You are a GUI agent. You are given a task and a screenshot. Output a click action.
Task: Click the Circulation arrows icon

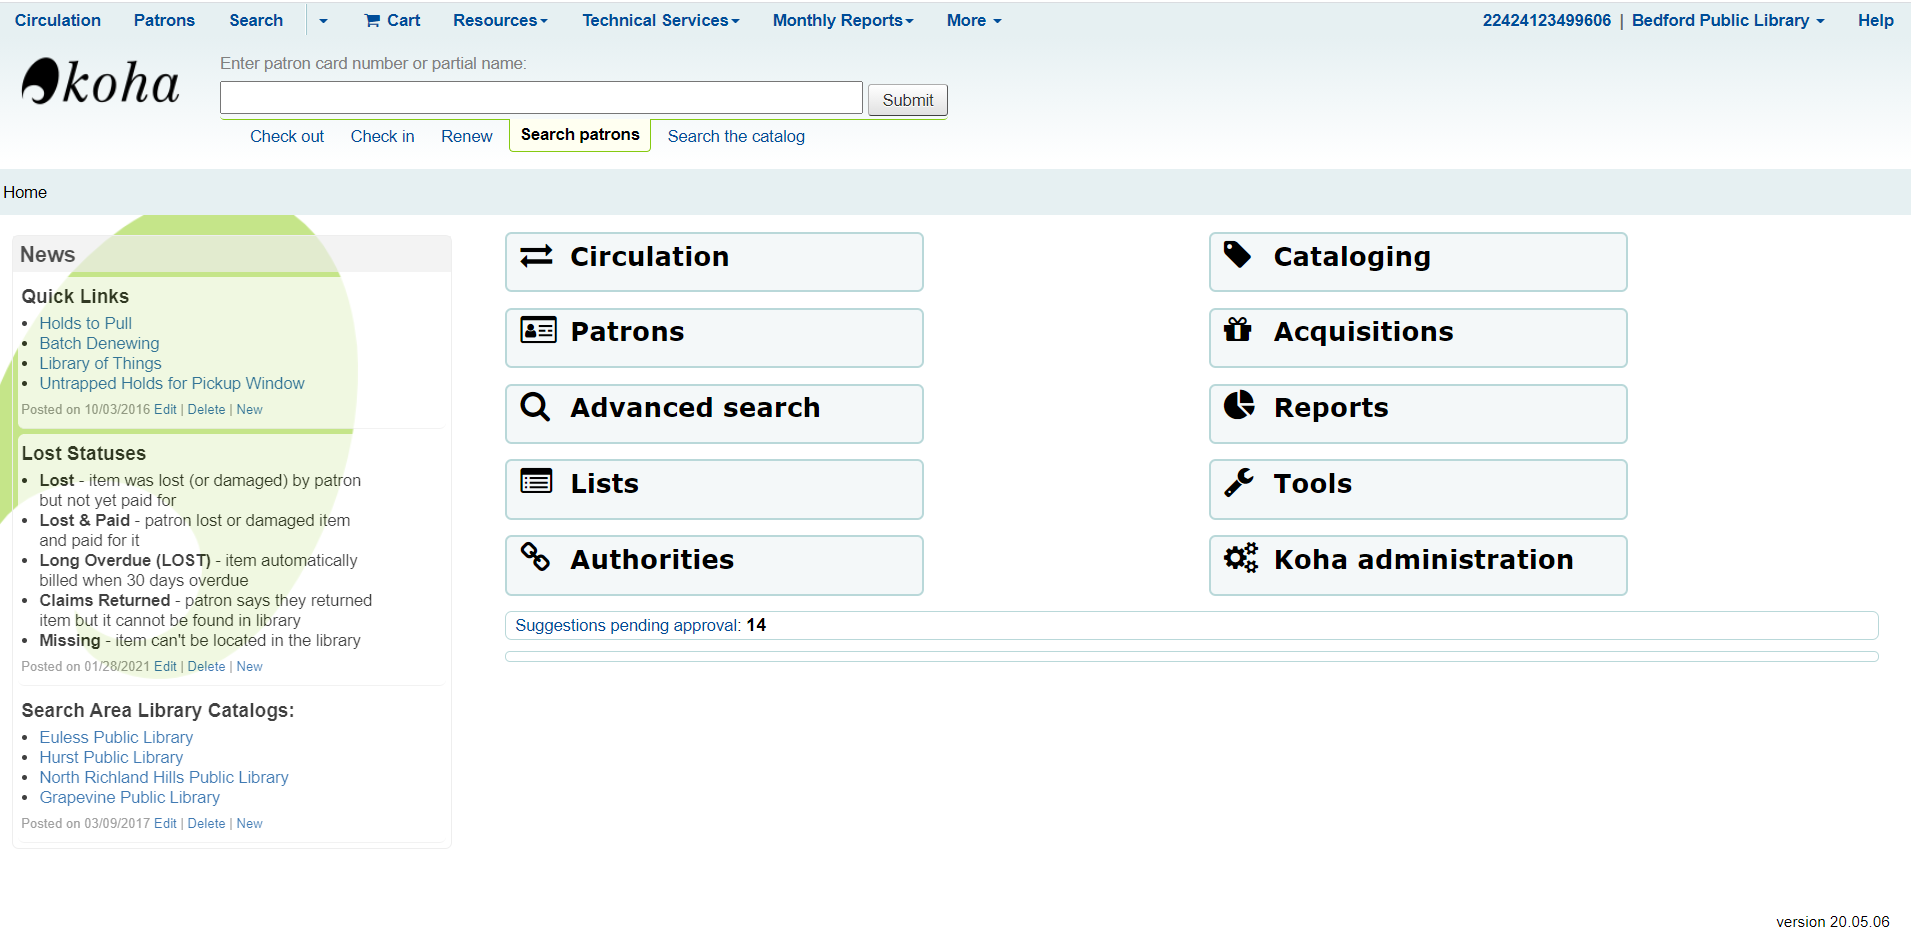536,256
